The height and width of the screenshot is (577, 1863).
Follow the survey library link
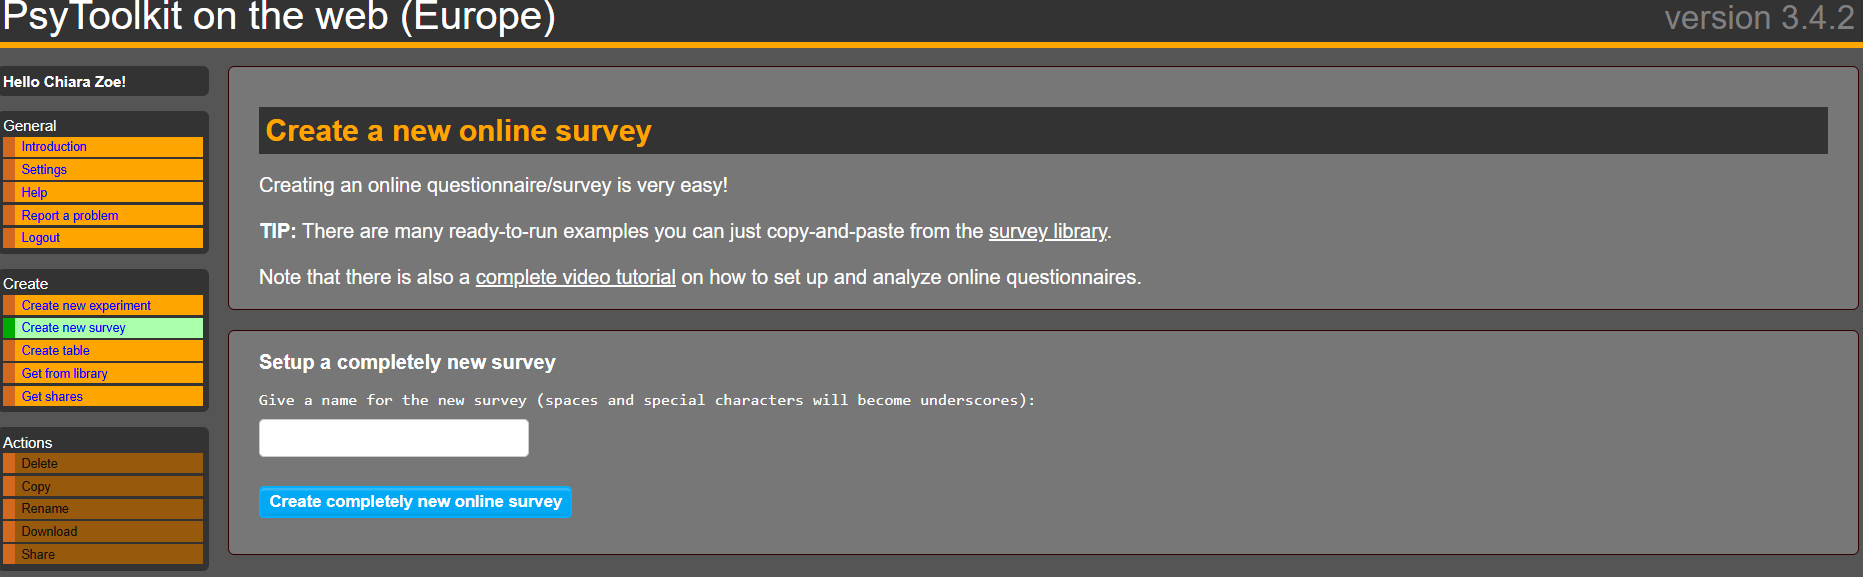click(x=1047, y=232)
